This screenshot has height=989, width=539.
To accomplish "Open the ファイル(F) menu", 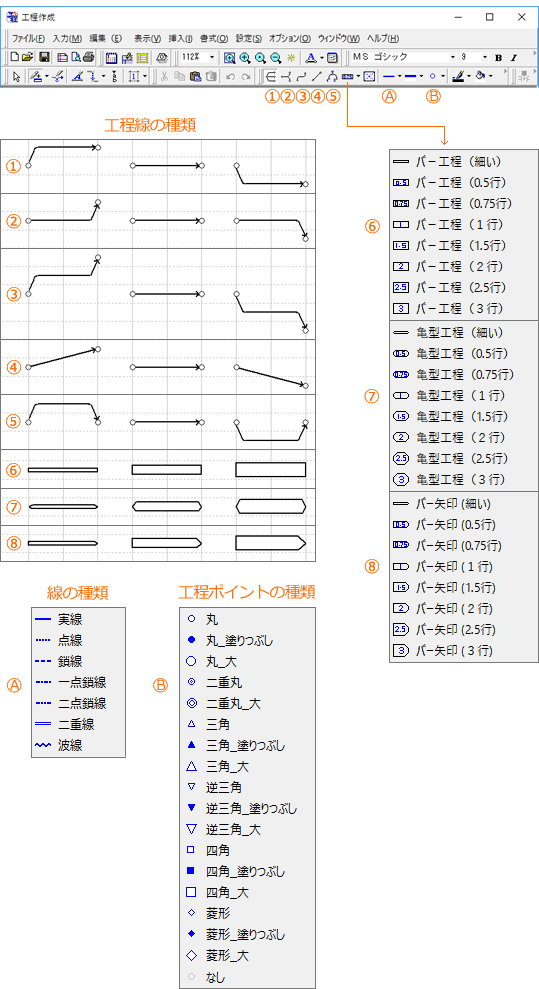I will coord(28,38).
